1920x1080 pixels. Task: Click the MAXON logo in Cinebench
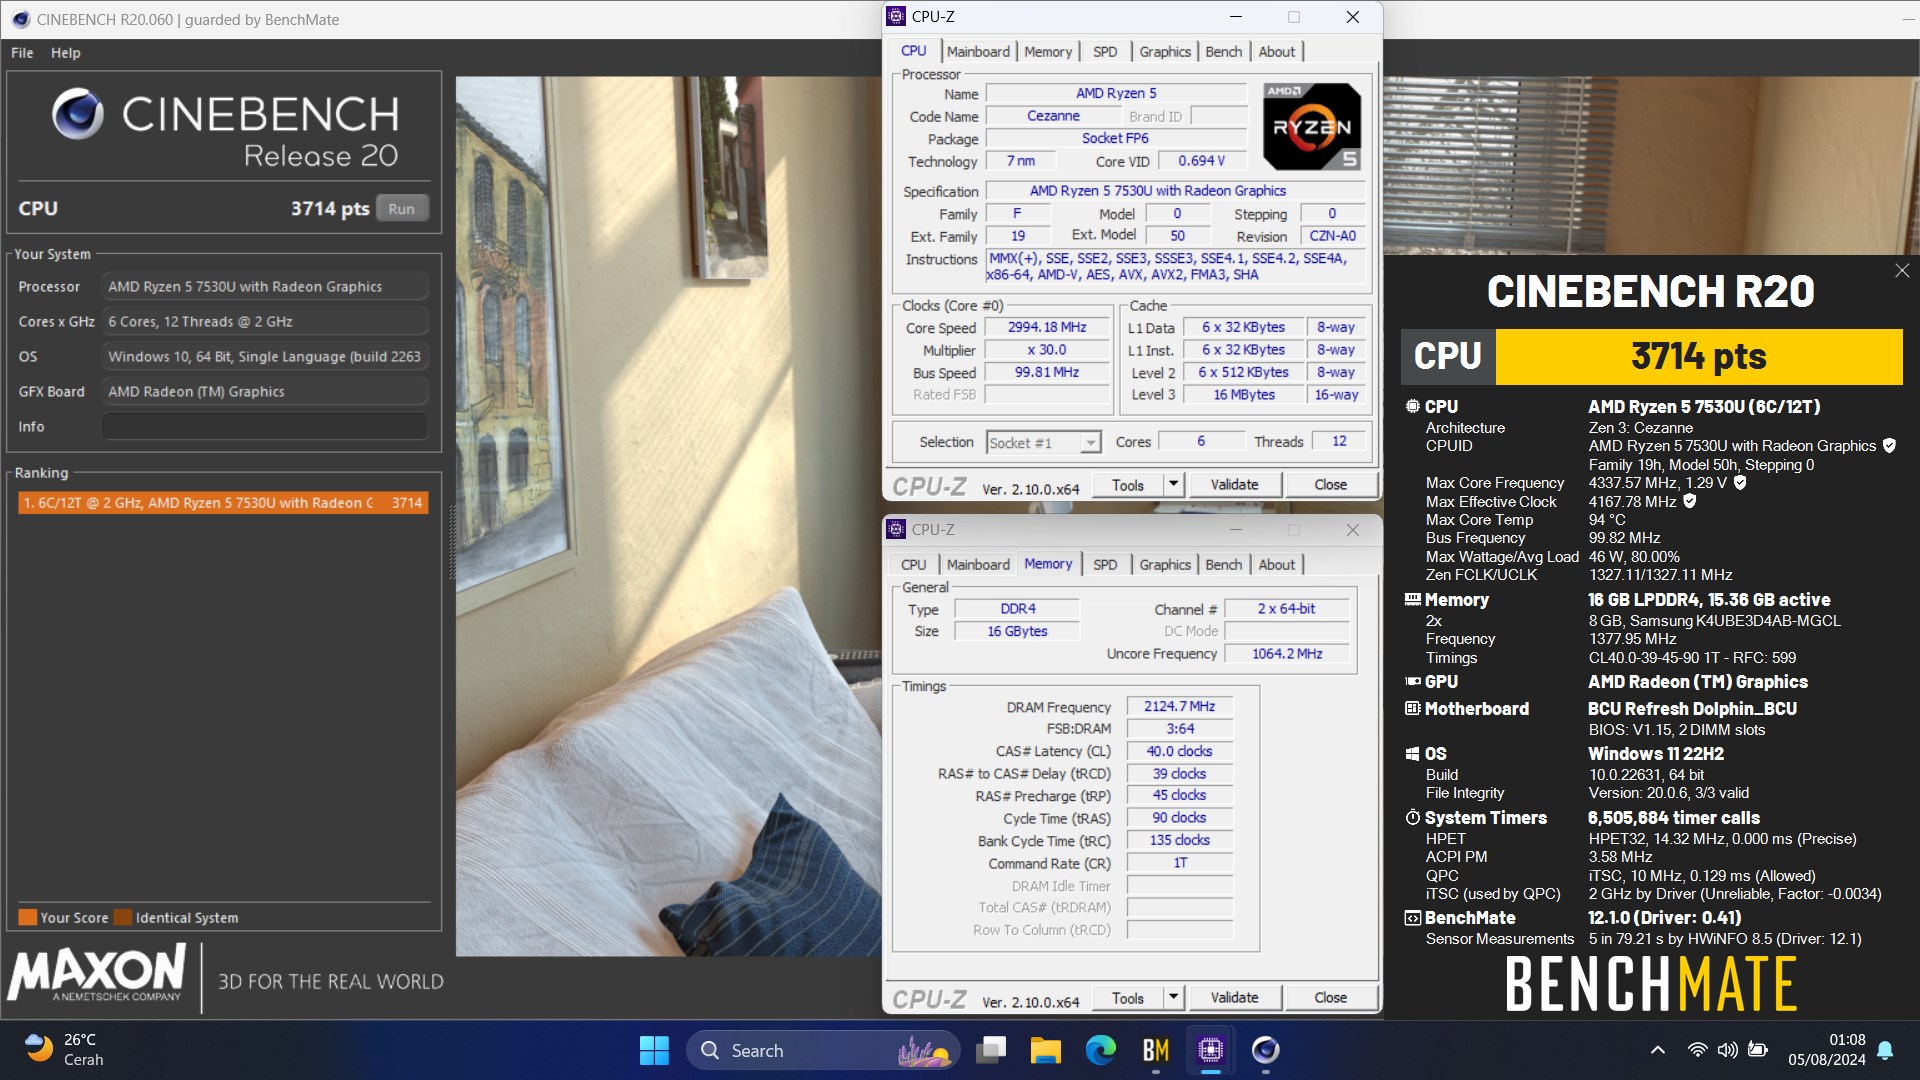point(97,973)
